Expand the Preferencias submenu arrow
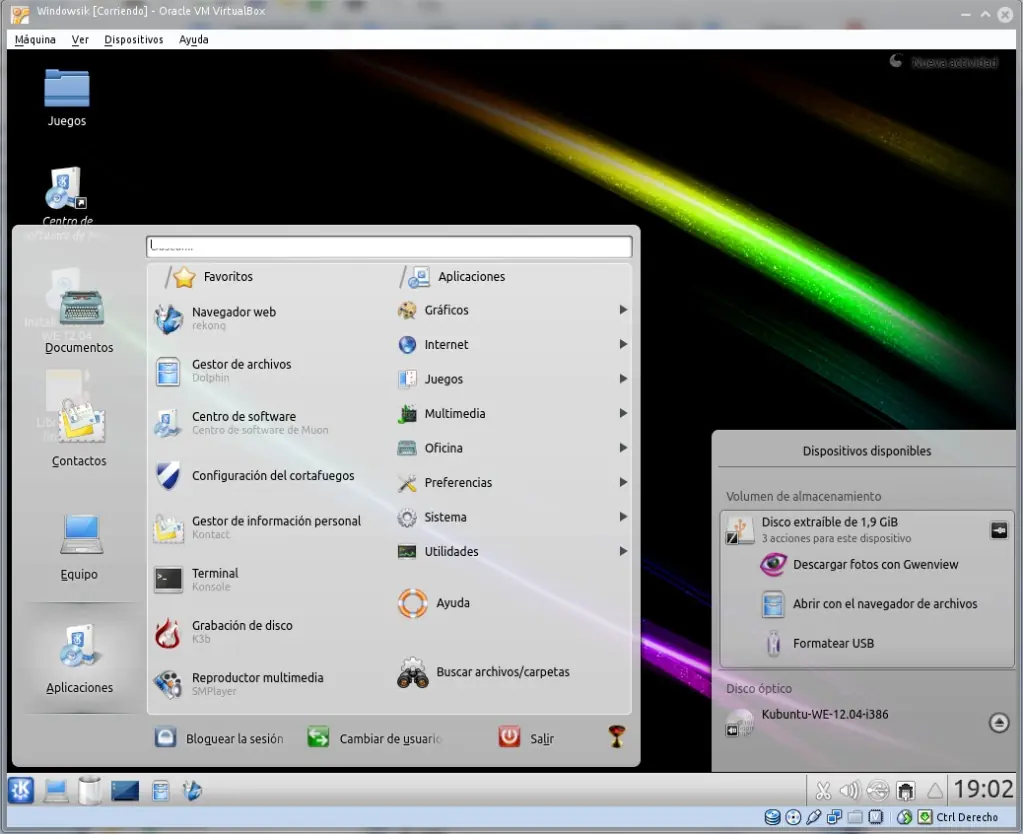Screen dimensions: 1023x834 [623, 482]
